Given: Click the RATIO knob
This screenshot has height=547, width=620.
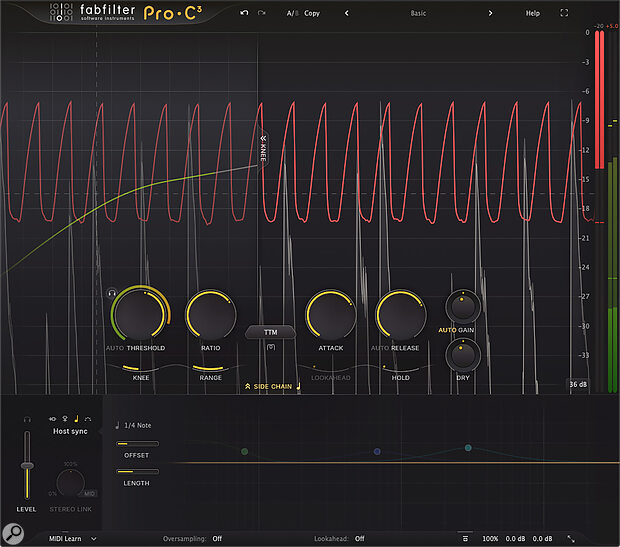Looking at the screenshot, I should point(211,315).
